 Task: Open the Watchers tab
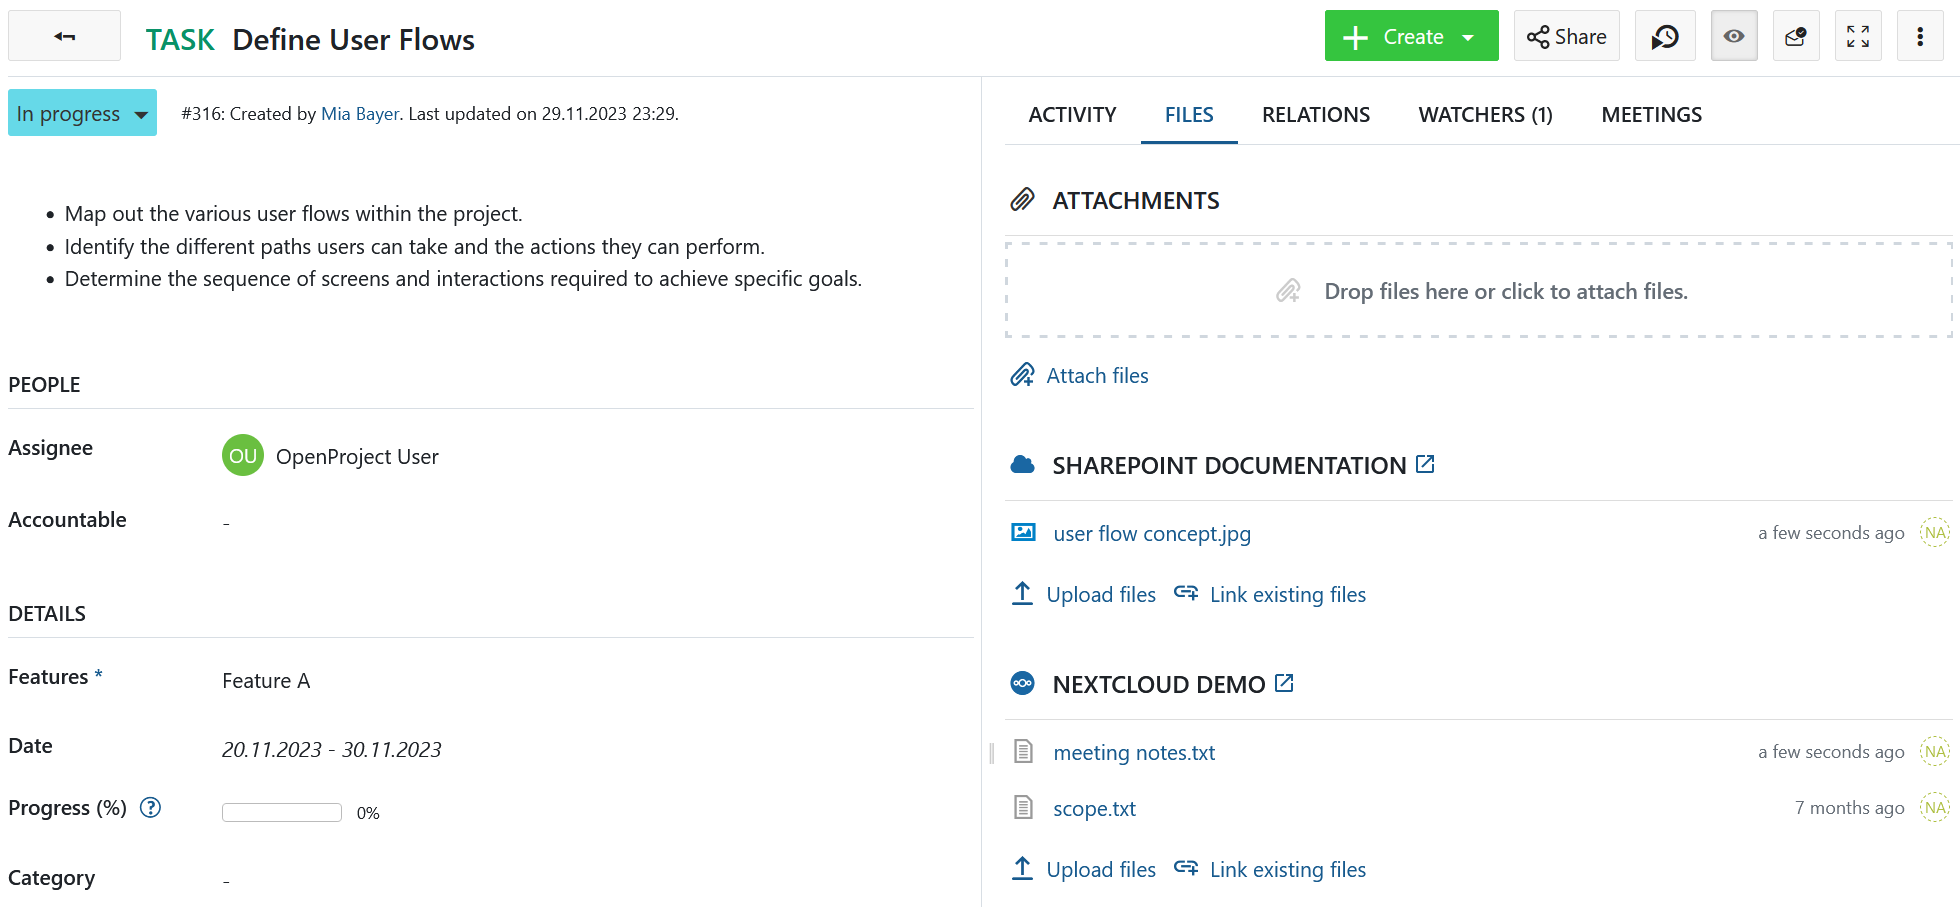point(1485,114)
